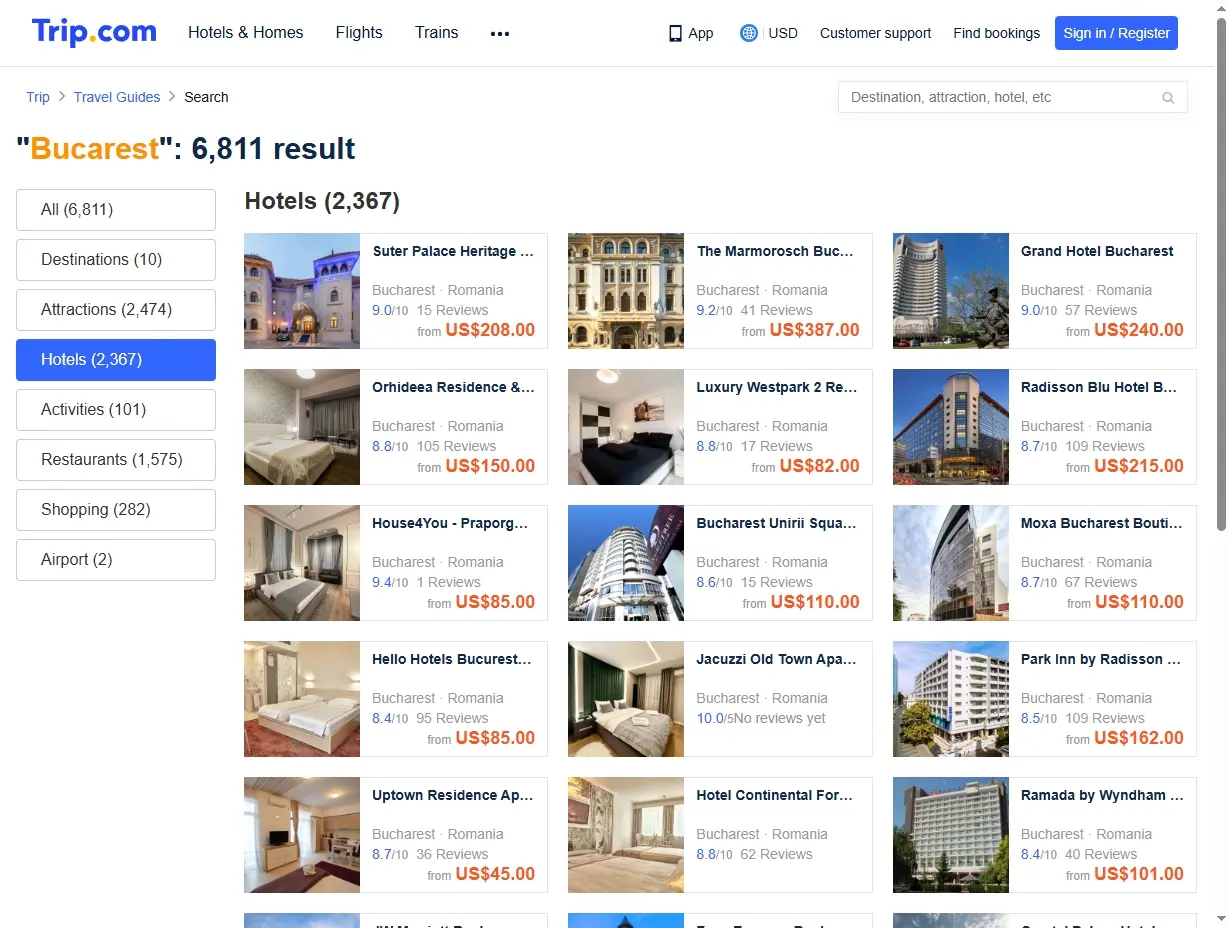Open House4You Praporgescu room photo
Screen dimensions: 1229x928
tap(302, 563)
